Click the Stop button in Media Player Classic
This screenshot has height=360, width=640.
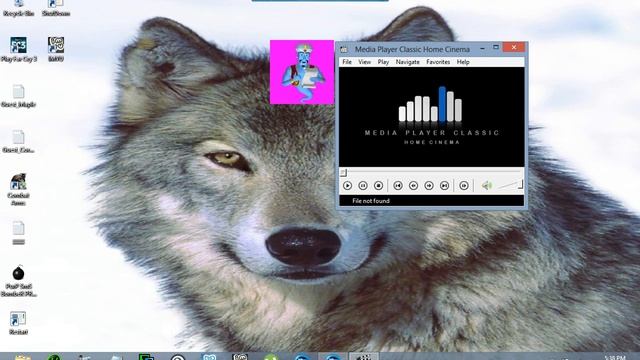(378, 186)
